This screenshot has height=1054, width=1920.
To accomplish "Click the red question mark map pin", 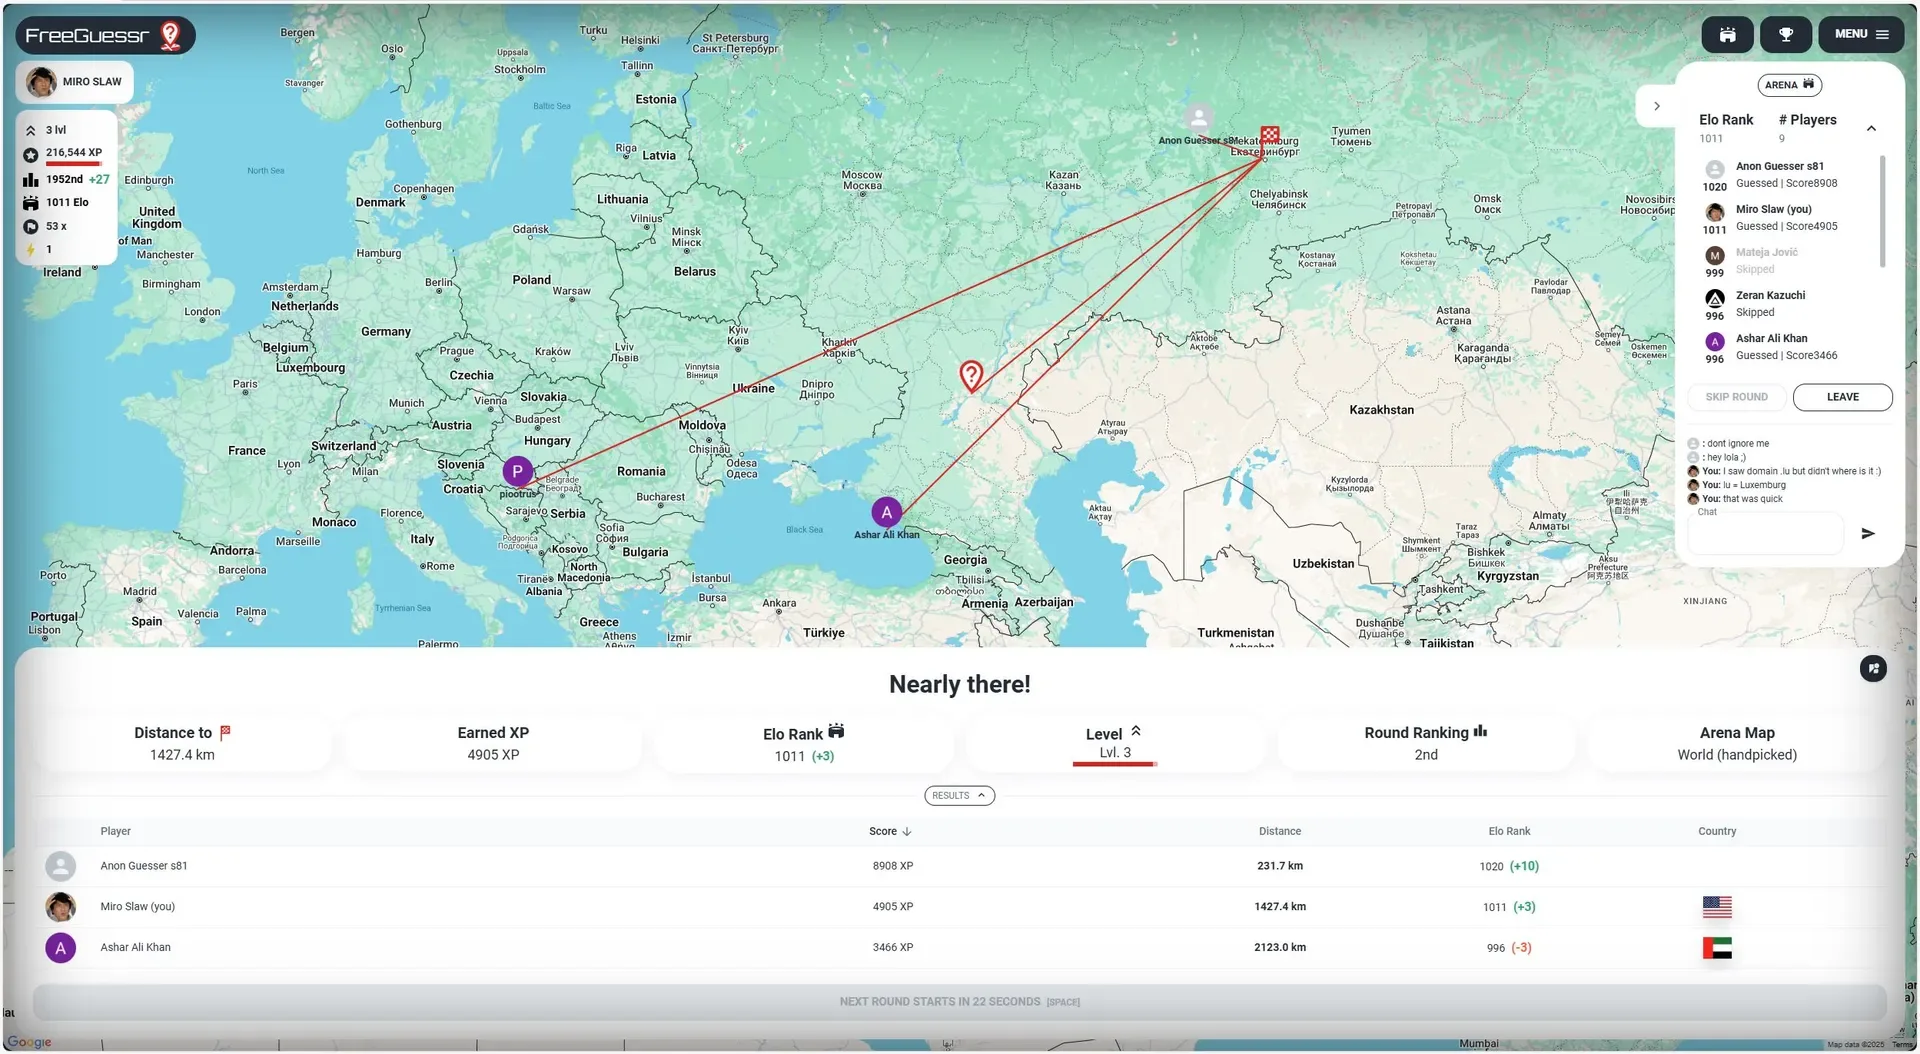I will pos(971,375).
